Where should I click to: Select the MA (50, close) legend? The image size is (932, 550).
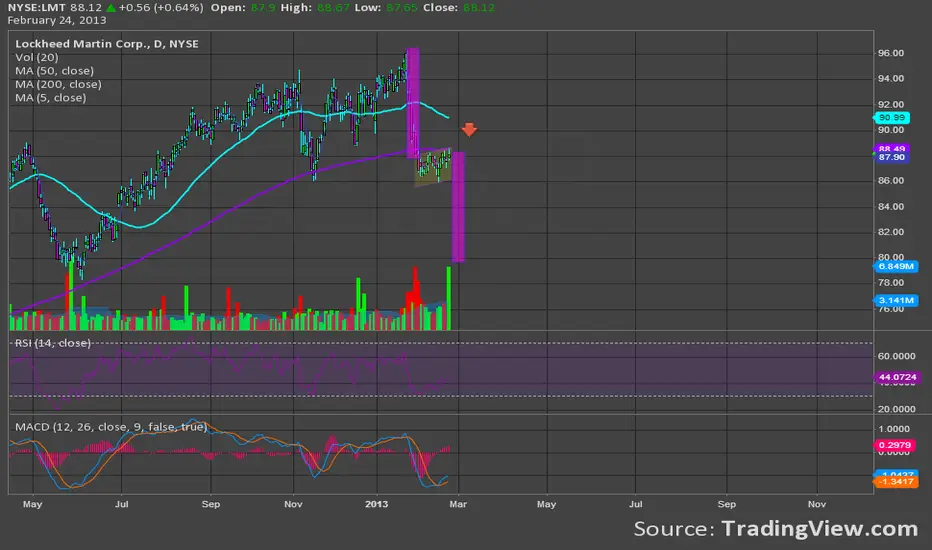(55, 71)
